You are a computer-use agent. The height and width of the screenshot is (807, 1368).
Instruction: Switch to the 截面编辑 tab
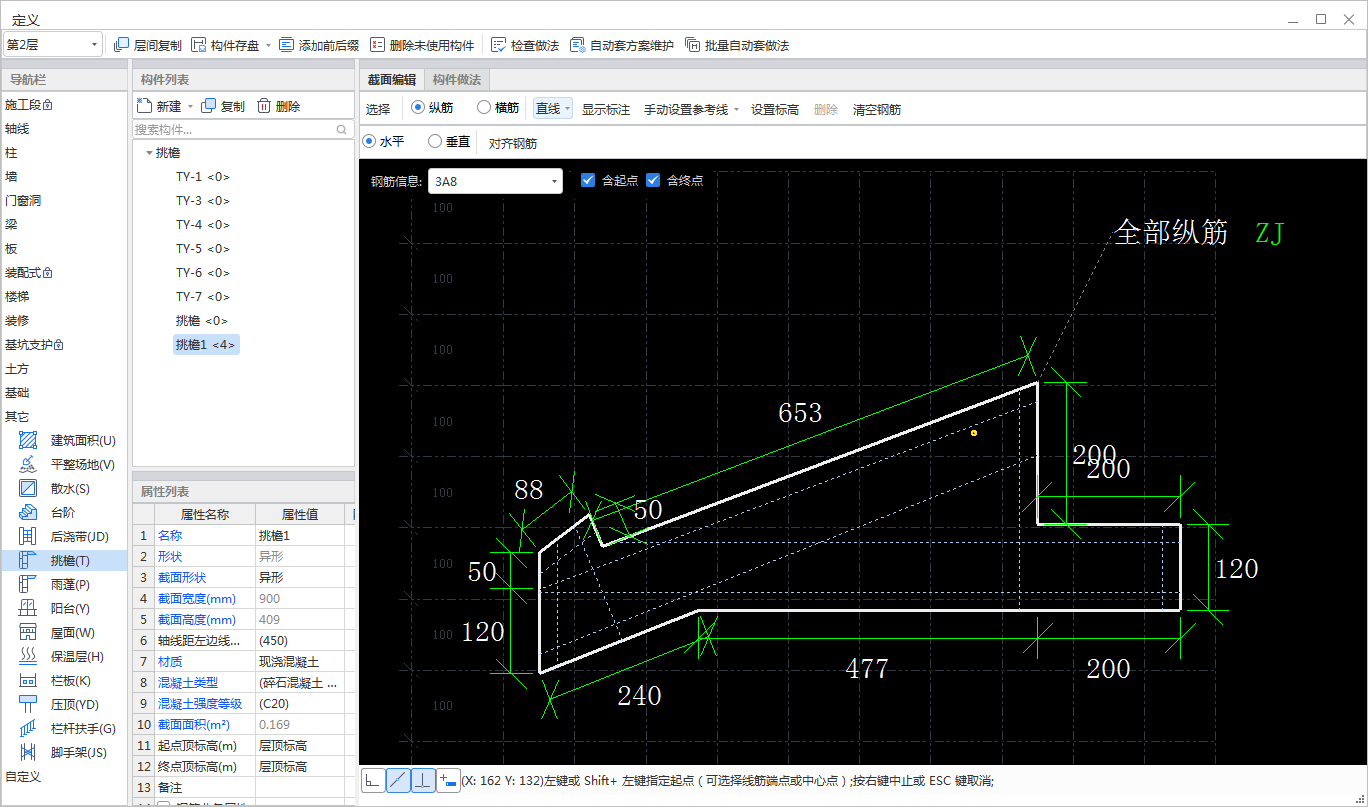(x=391, y=80)
